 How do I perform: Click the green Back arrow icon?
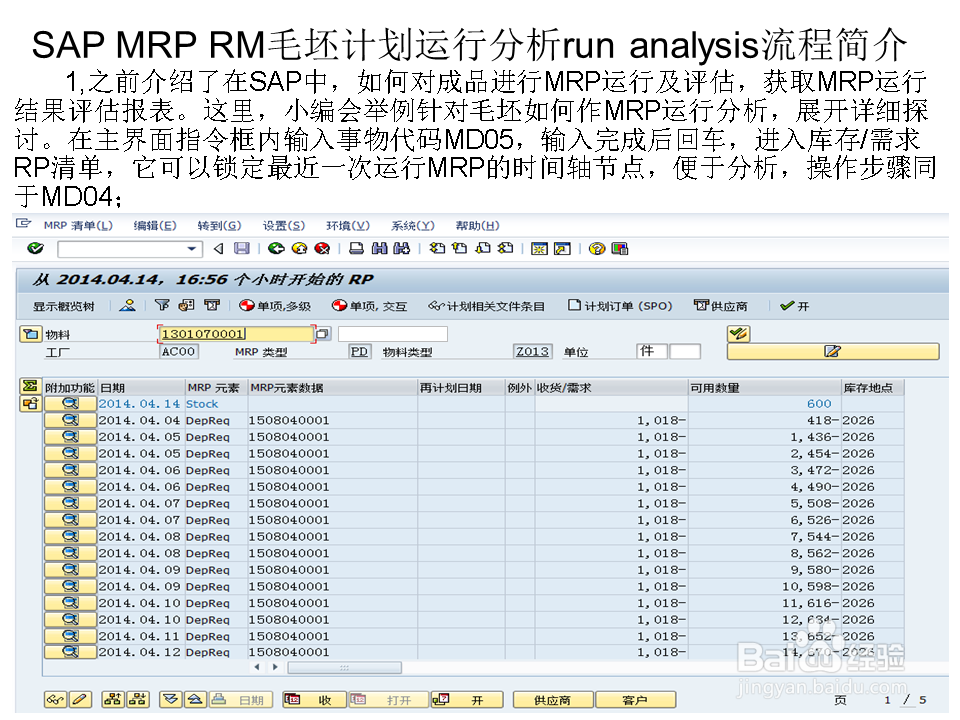277,248
